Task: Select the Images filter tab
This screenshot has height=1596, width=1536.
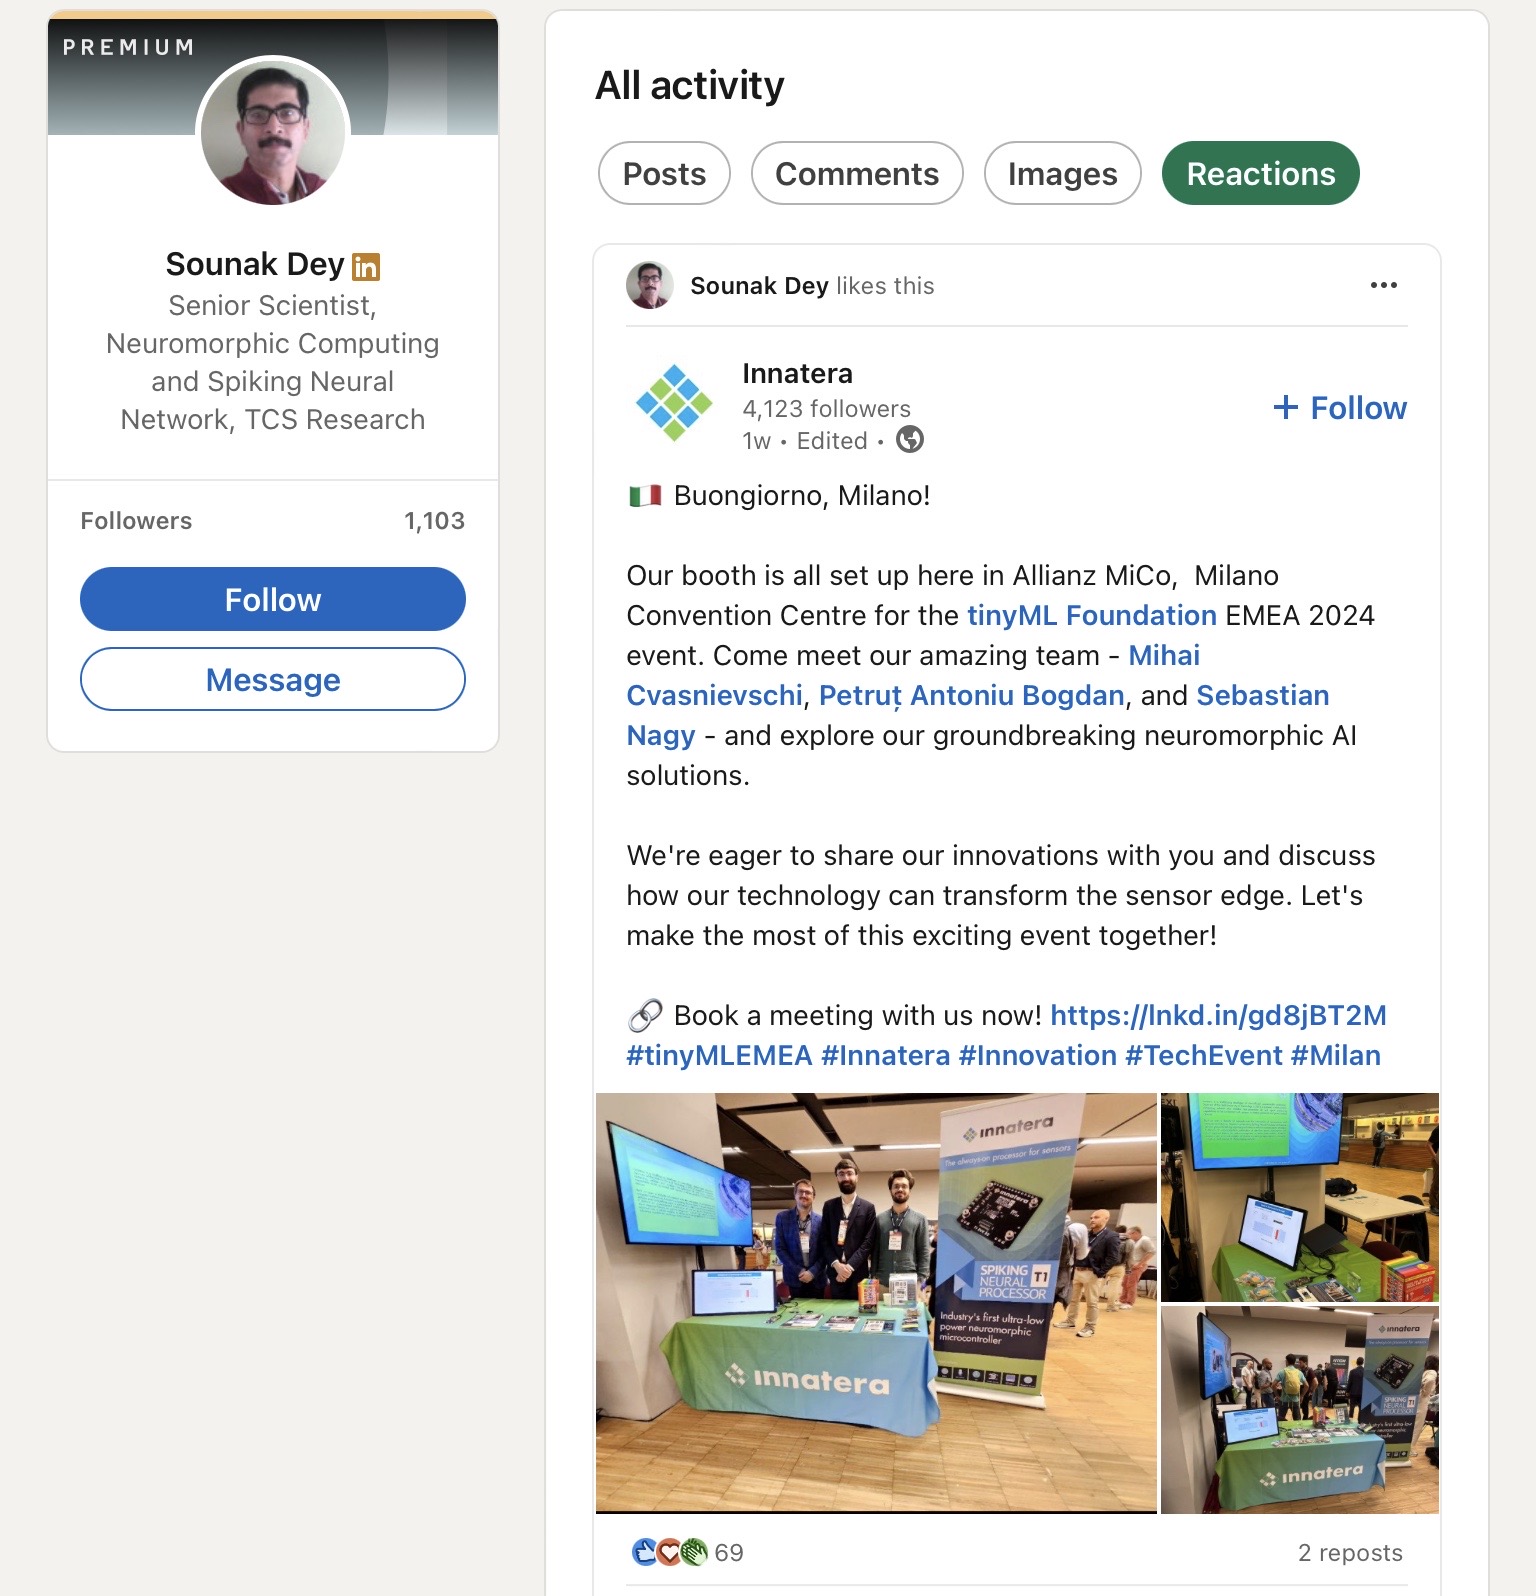Action: [x=1062, y=174]
